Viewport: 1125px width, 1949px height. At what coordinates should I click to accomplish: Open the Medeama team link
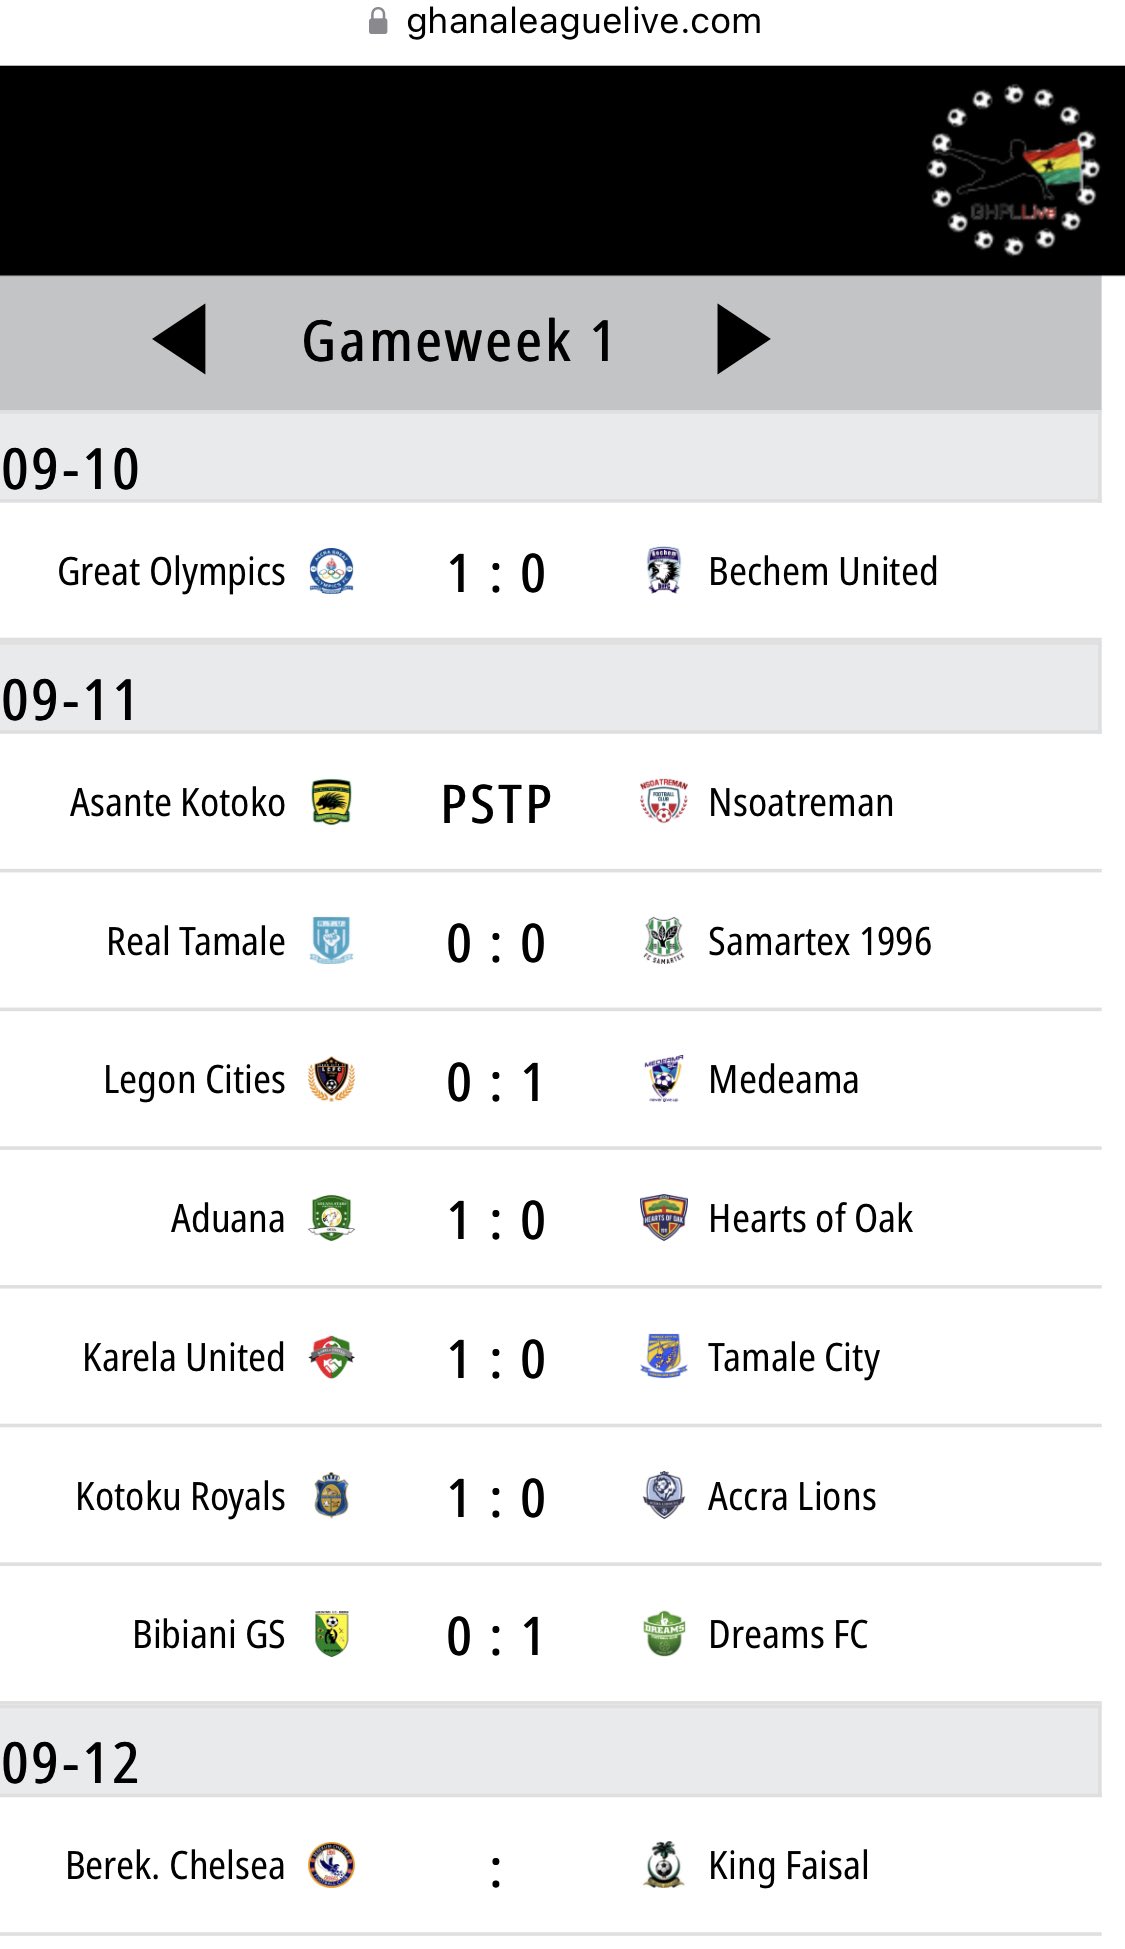coord(783,1080)
